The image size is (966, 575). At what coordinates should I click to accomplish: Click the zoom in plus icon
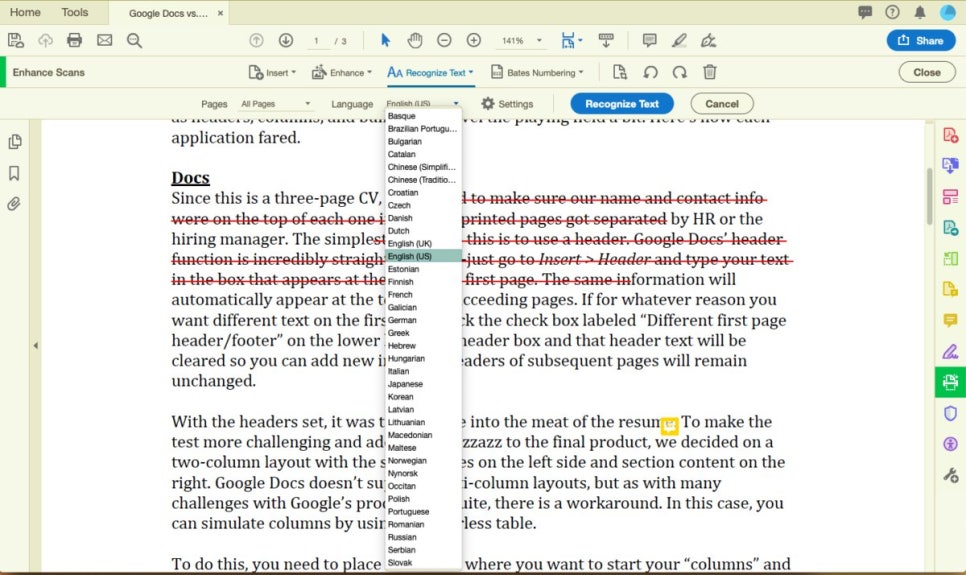tap(474, 41)
